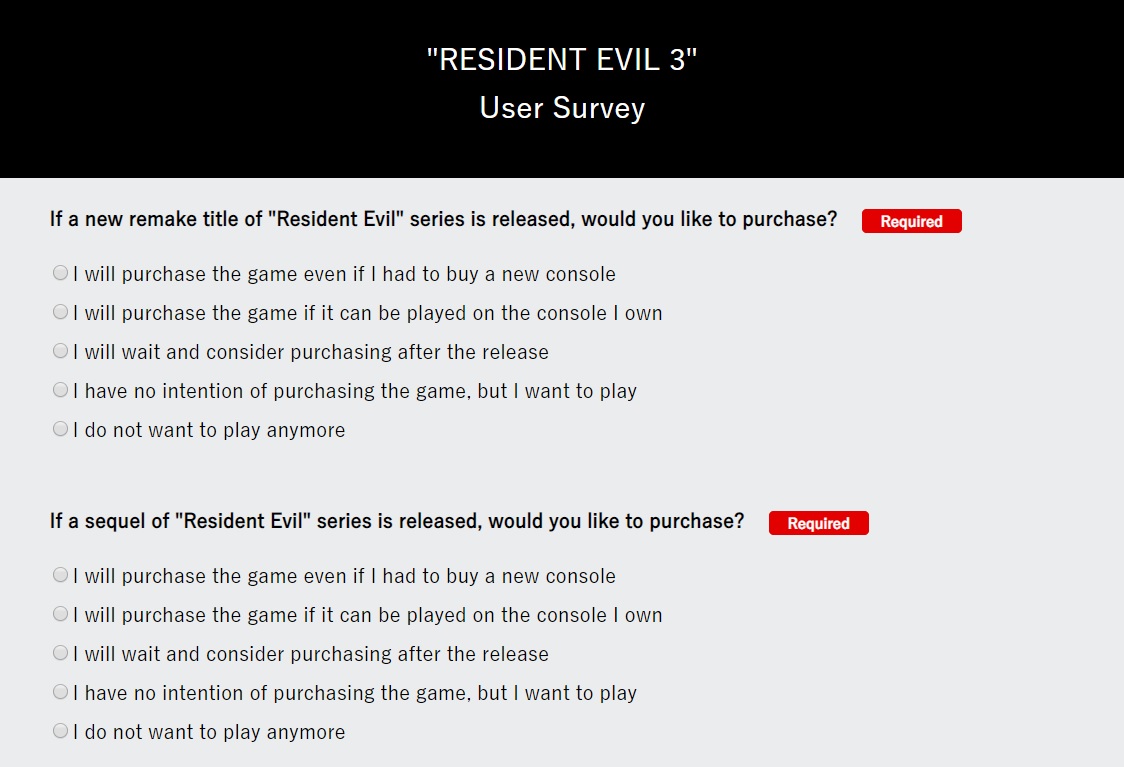Image resolution: width=1124 pixels, height=767 pixels.
Task: Choose 'do not want to play anymore' for remake
Action: coord(61,429)
